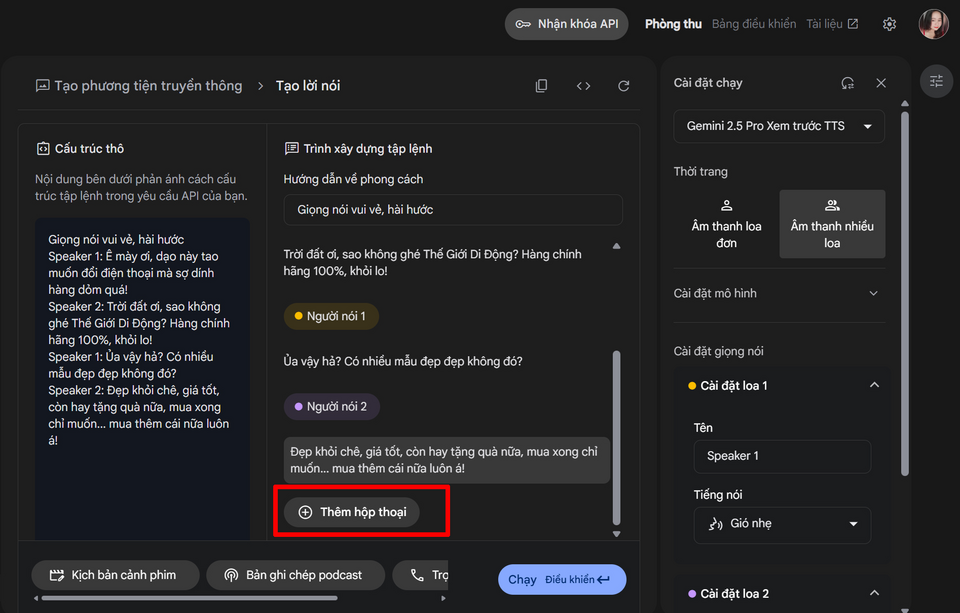This screenshot has height=613, width=960.
Task: Open the get code brackets icon
Action: click(x=583, y=86)
